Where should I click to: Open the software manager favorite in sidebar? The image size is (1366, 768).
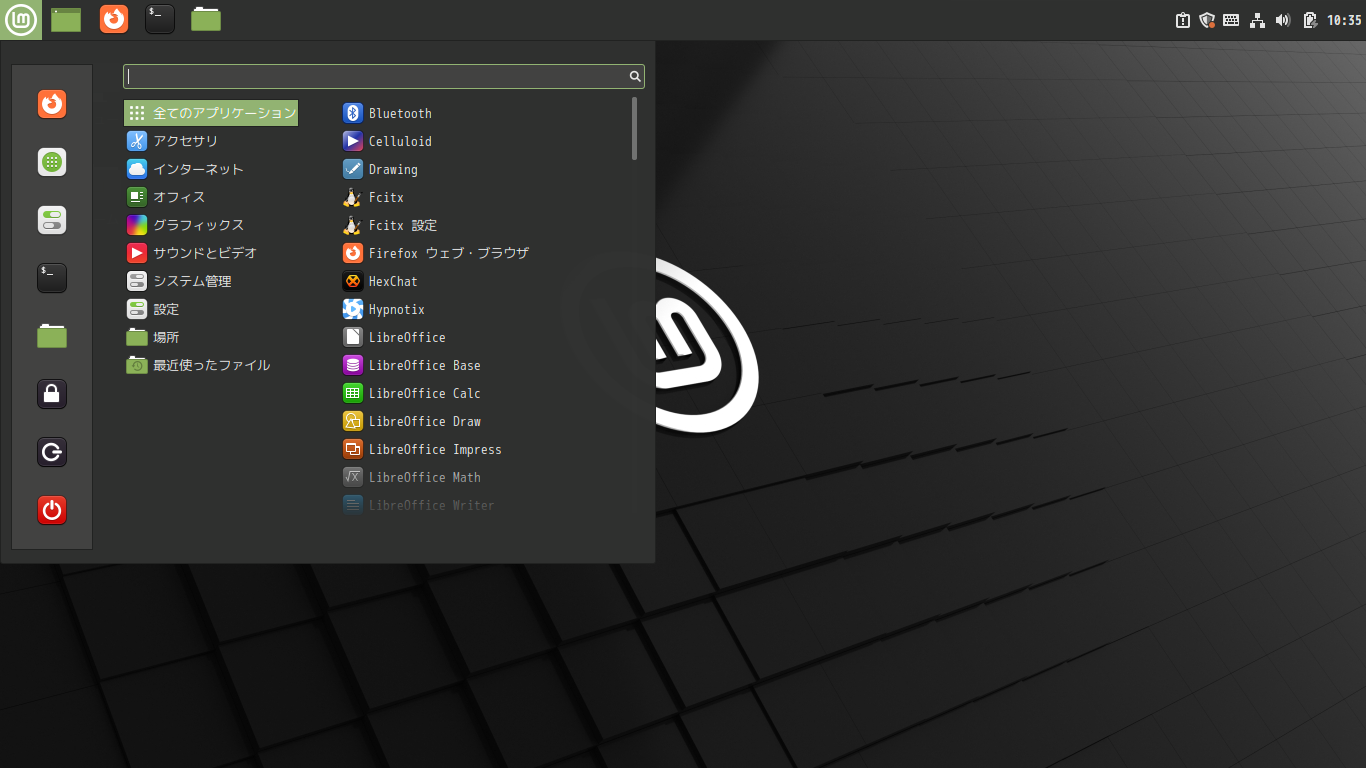coord(52,162)
